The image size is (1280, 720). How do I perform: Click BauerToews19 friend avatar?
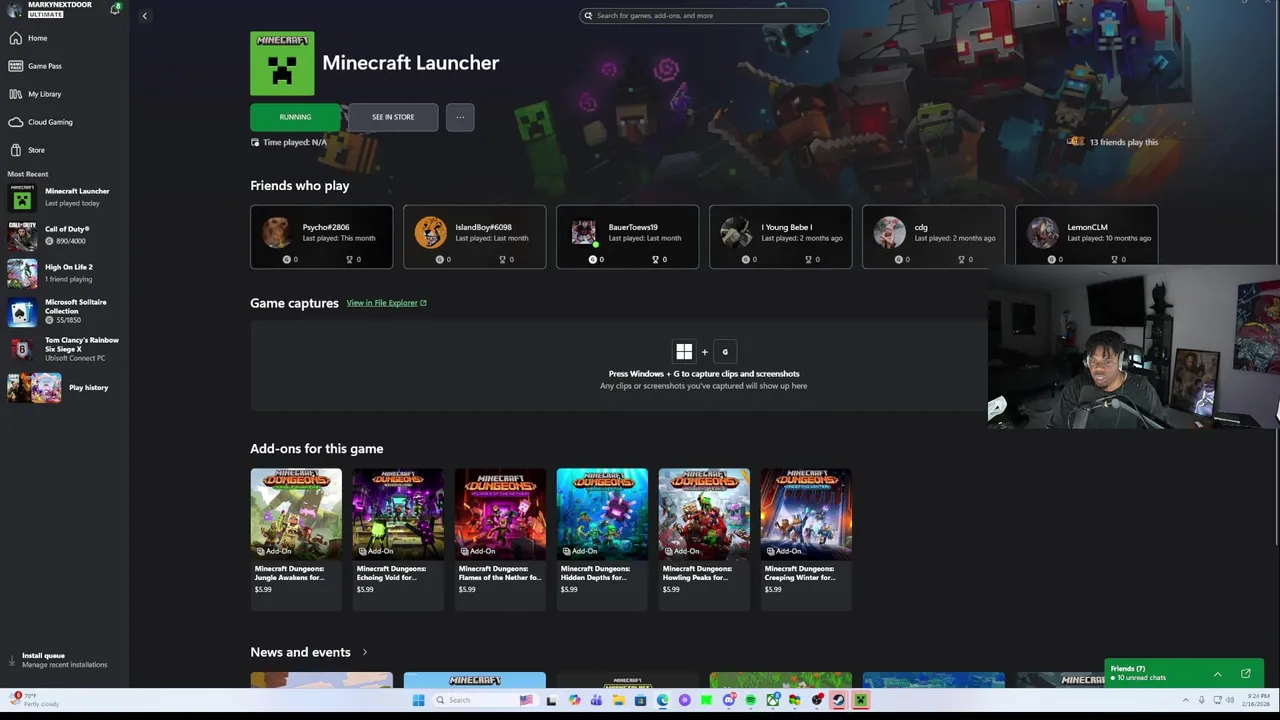[583, 232]
